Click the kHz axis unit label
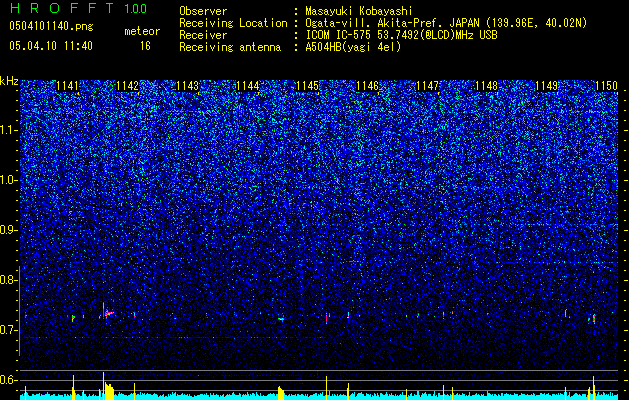The height and width of the screenshot is (400, 629). click(9, 81)
